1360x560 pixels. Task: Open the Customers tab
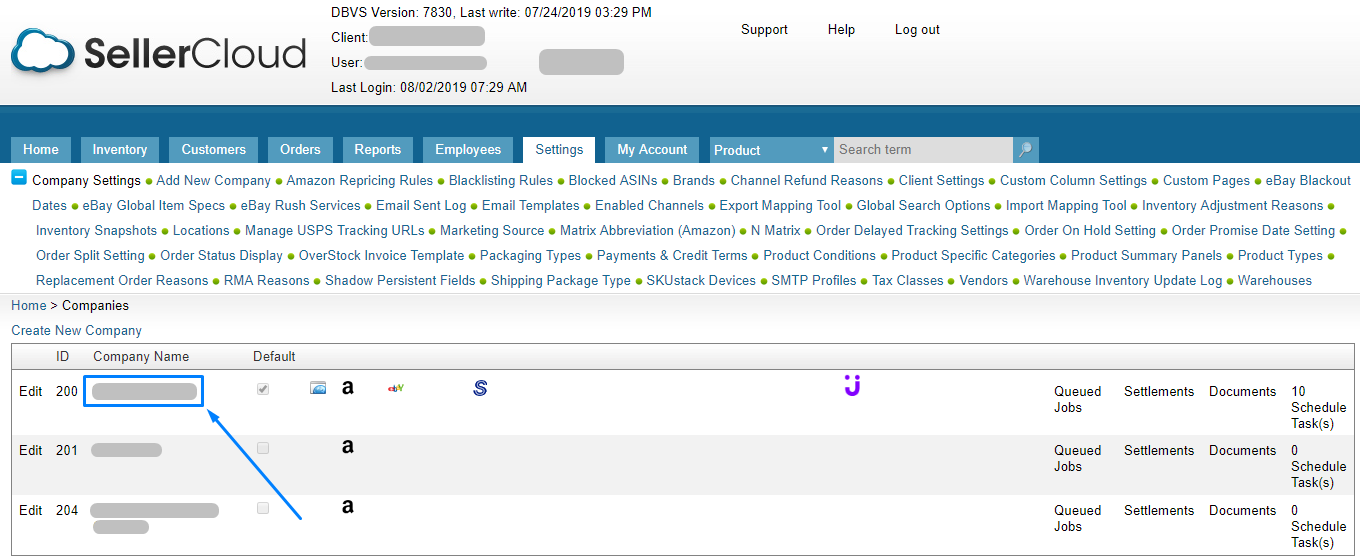(214, 150)
